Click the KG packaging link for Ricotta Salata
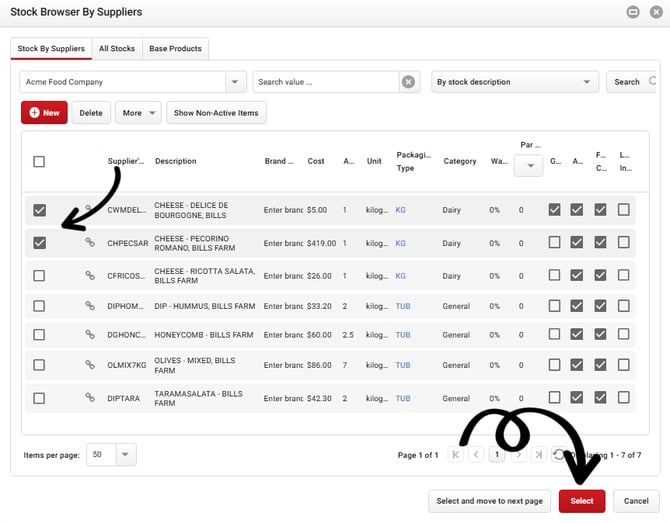Image resolution: width=670 pixels, height=523 pixels. pos(401,275)
